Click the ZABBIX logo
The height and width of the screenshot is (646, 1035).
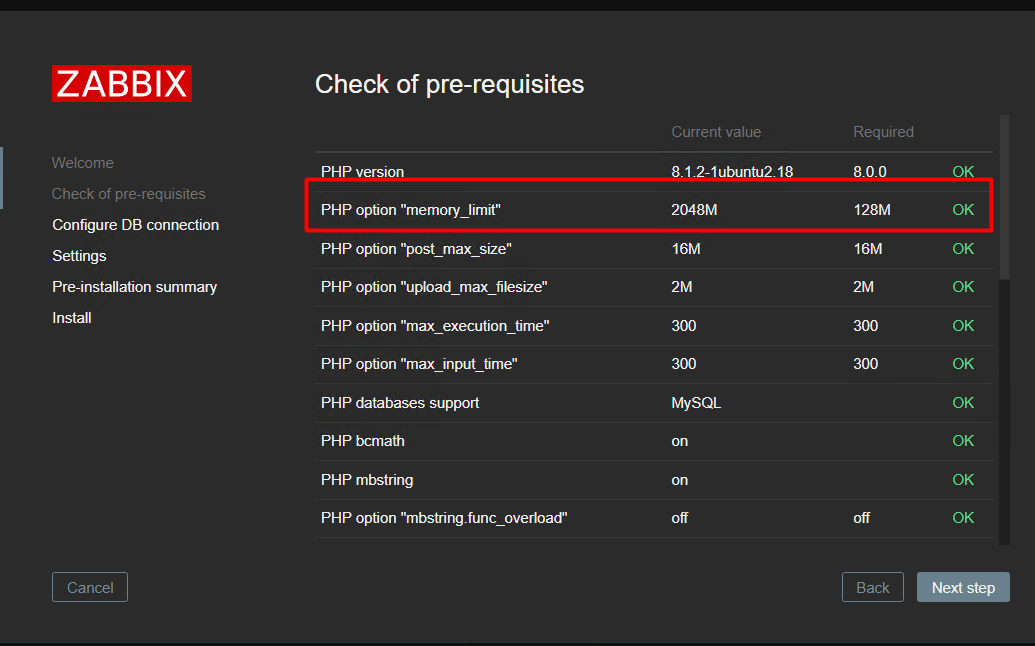122,83
